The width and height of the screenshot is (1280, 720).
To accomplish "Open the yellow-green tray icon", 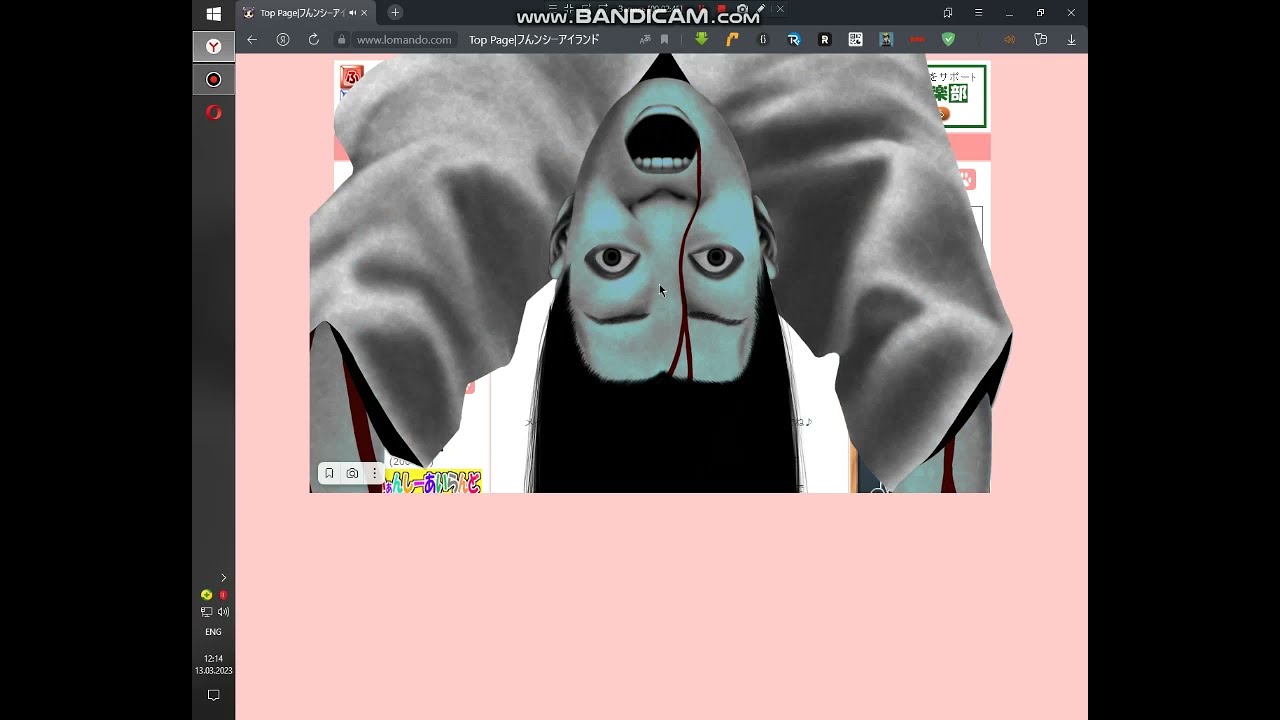I will click(206, 595).
